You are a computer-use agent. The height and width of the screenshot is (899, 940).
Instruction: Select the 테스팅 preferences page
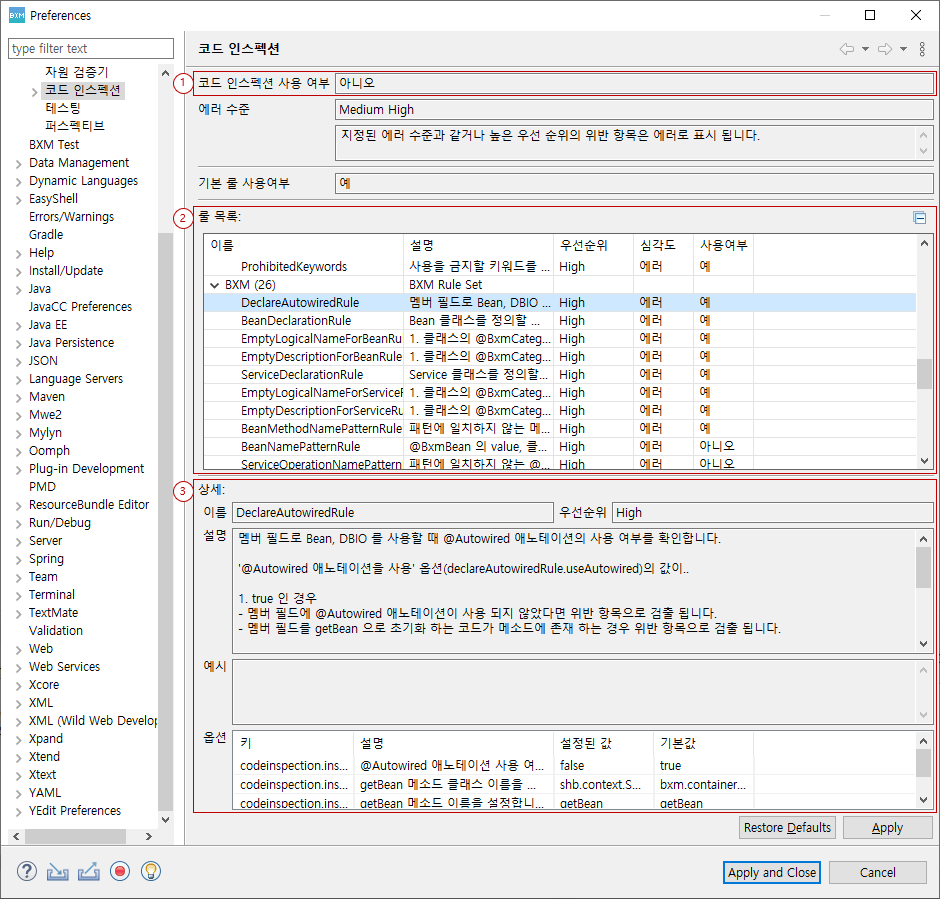[x=63, y=108]
